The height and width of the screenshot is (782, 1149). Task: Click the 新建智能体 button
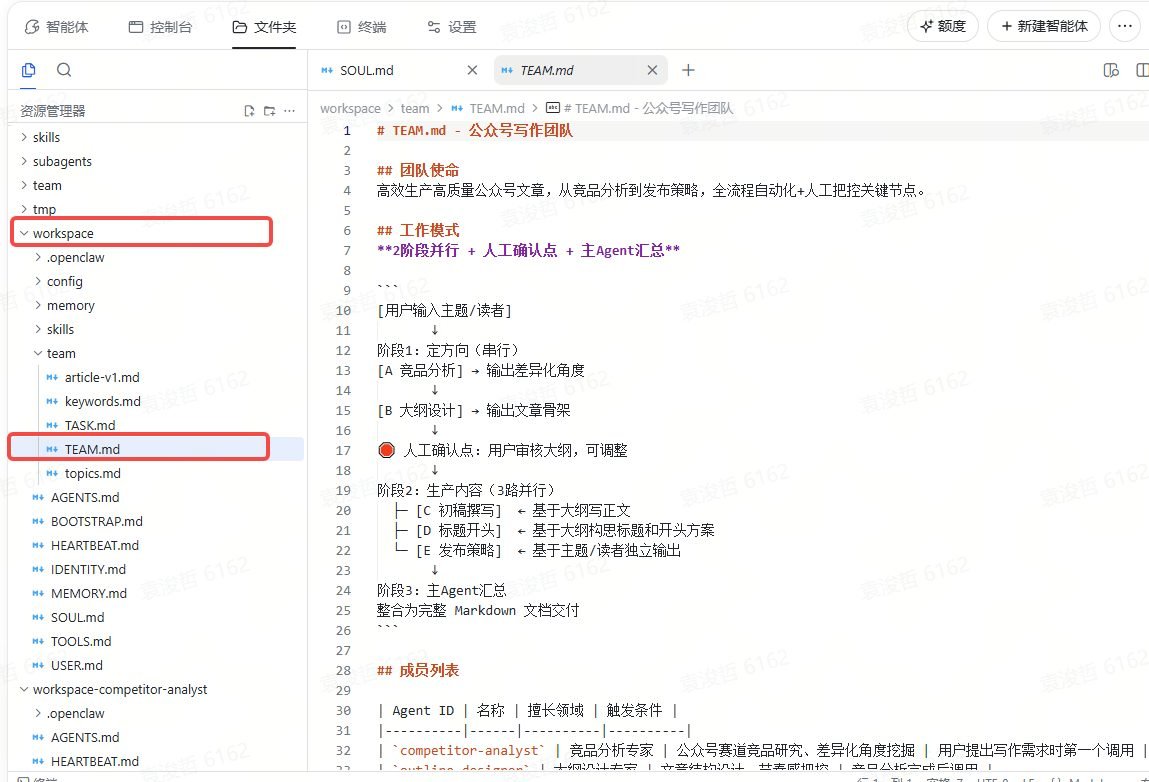pyautogui.click(x=1043, y=26)
